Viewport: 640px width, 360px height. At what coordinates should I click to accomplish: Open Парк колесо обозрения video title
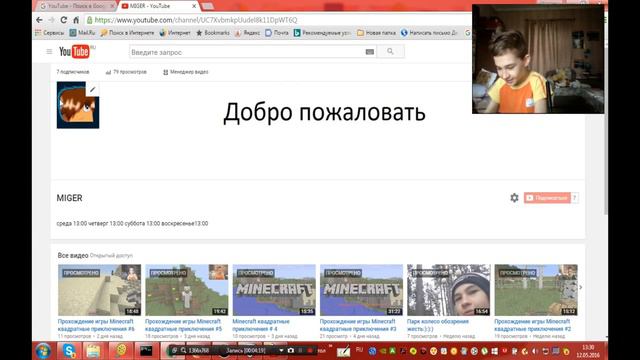pos(438,325)
